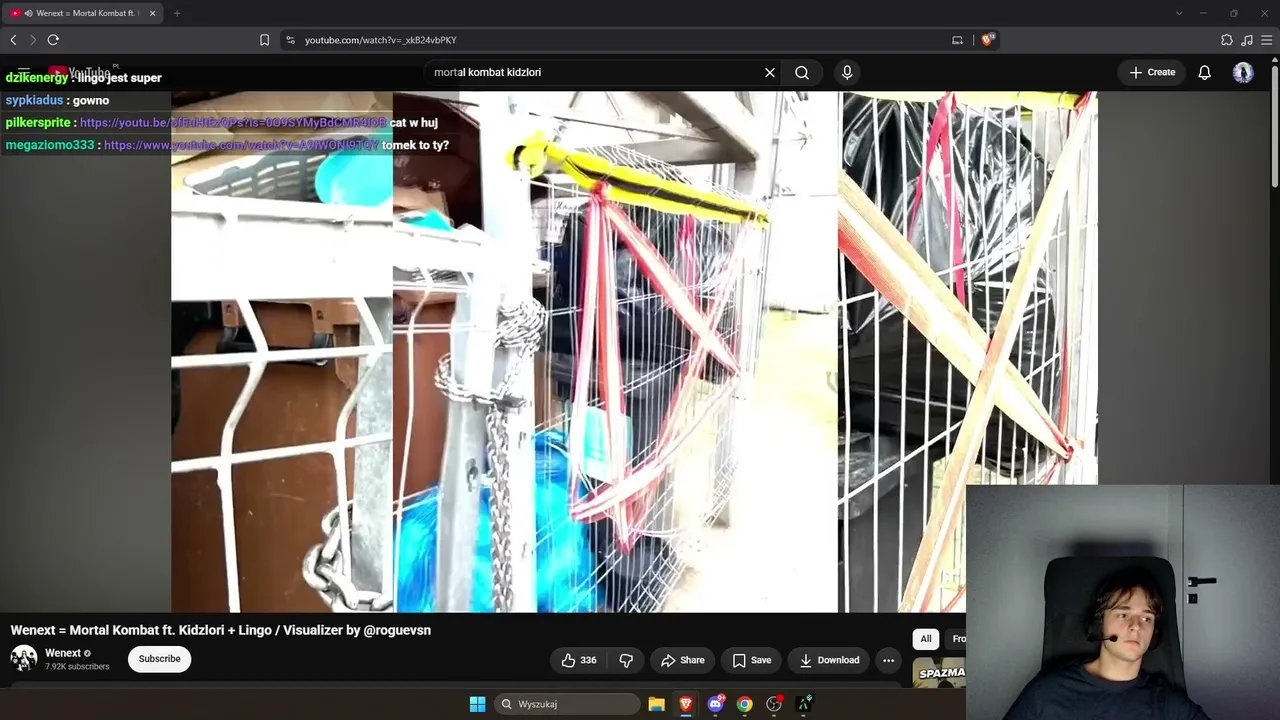Launch File Explorer from the taskbar
This screenshot has width=1280, height=720.
click(x=656, y=704)
